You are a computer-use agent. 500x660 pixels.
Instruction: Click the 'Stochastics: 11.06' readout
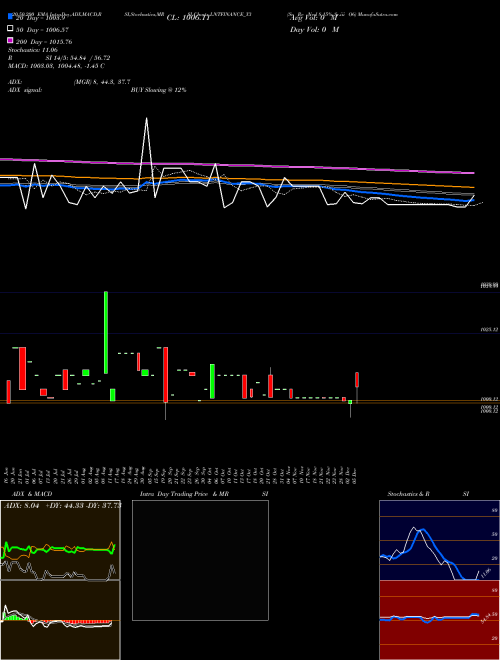click(33, 50)
